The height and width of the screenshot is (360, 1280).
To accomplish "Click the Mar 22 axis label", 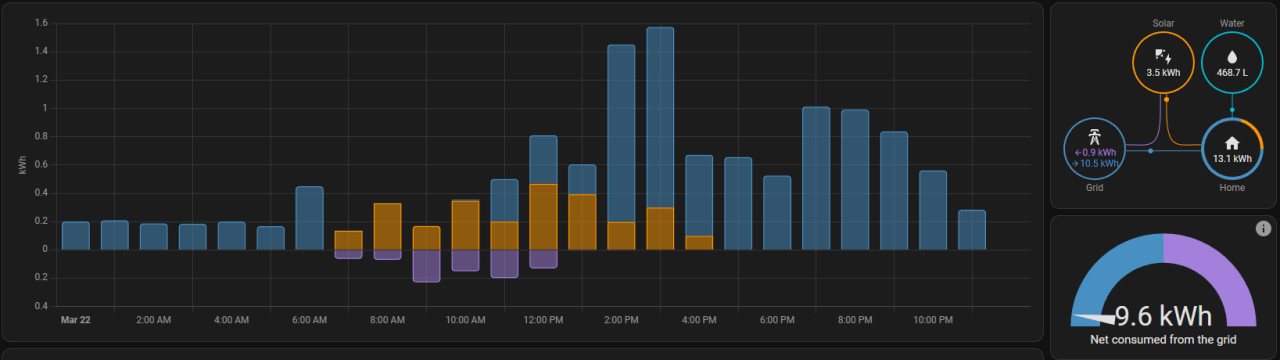I will click(x=75, y=320).
